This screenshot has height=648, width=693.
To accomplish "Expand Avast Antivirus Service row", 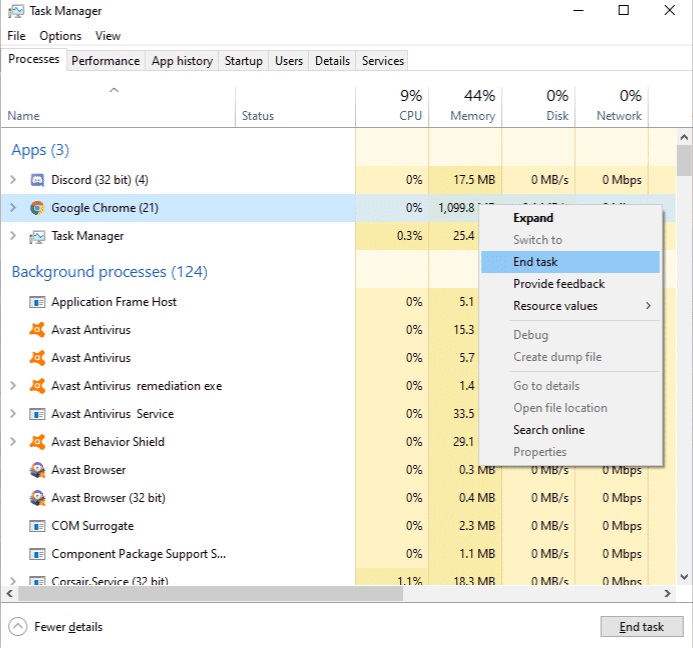I will tap(13, 413).
